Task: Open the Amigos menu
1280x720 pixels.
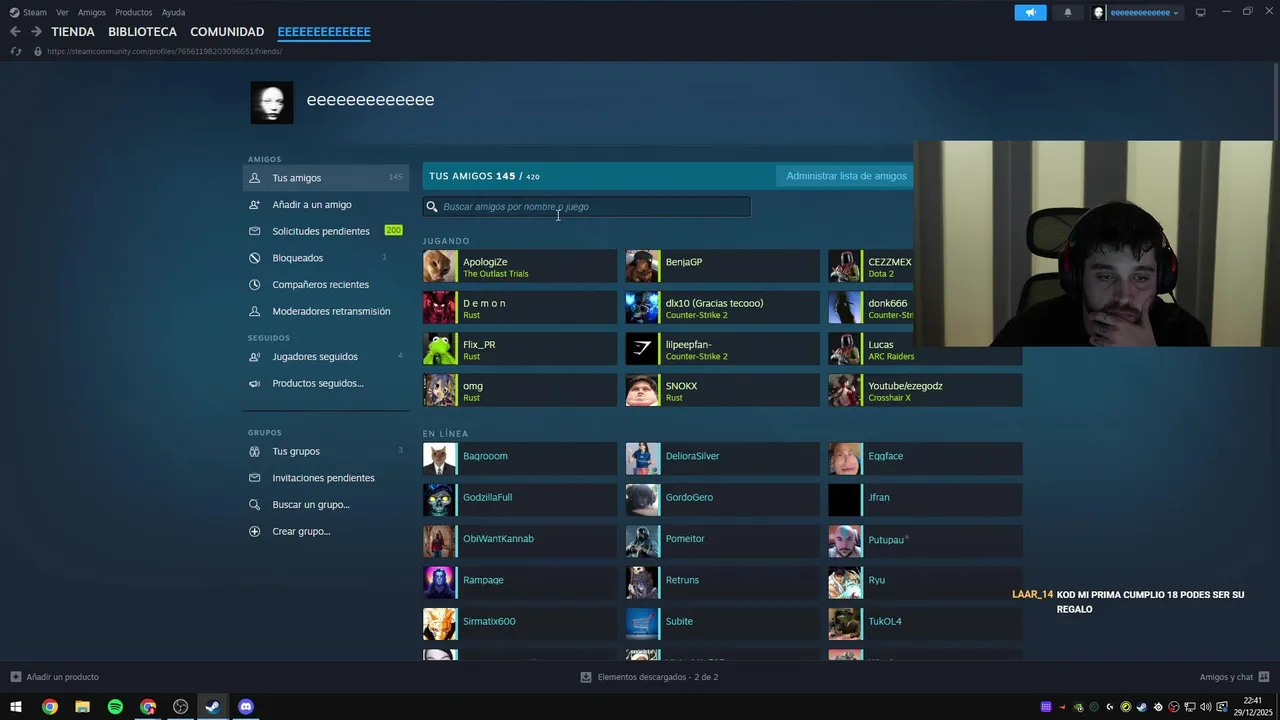Action: coord(92,13)
